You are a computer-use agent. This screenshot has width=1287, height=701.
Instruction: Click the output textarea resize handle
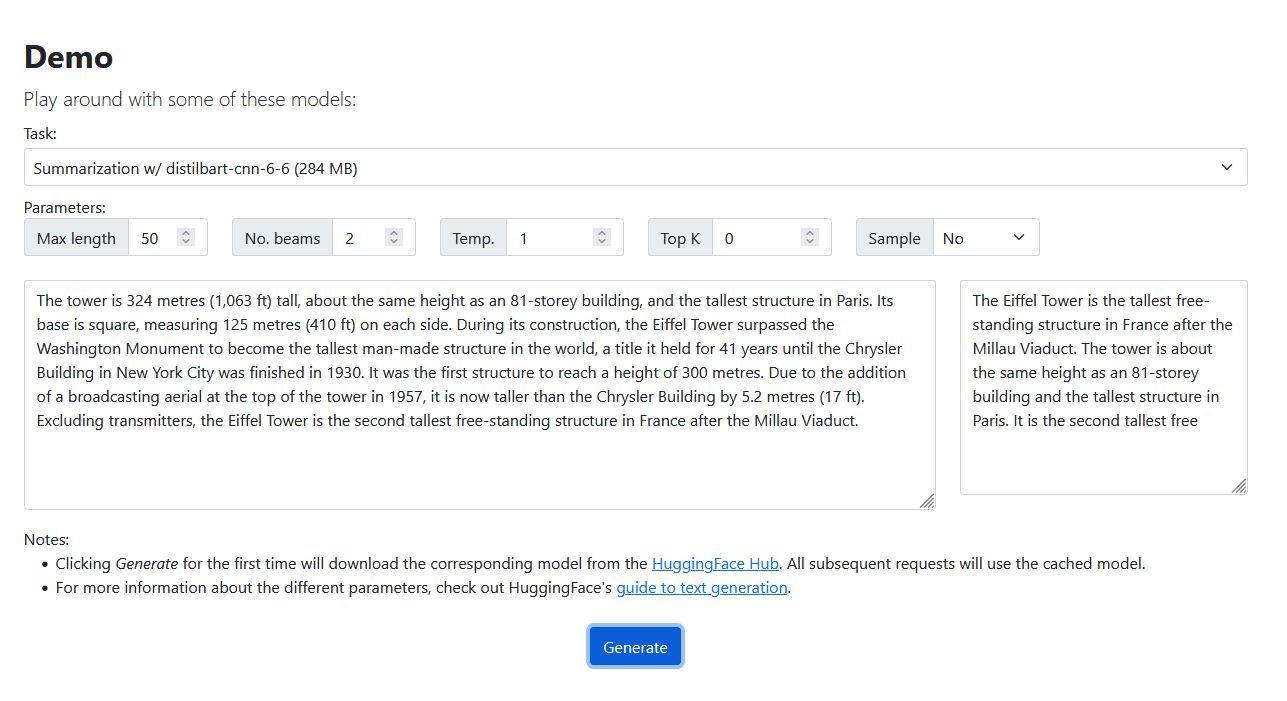(x=1239, y=486)
